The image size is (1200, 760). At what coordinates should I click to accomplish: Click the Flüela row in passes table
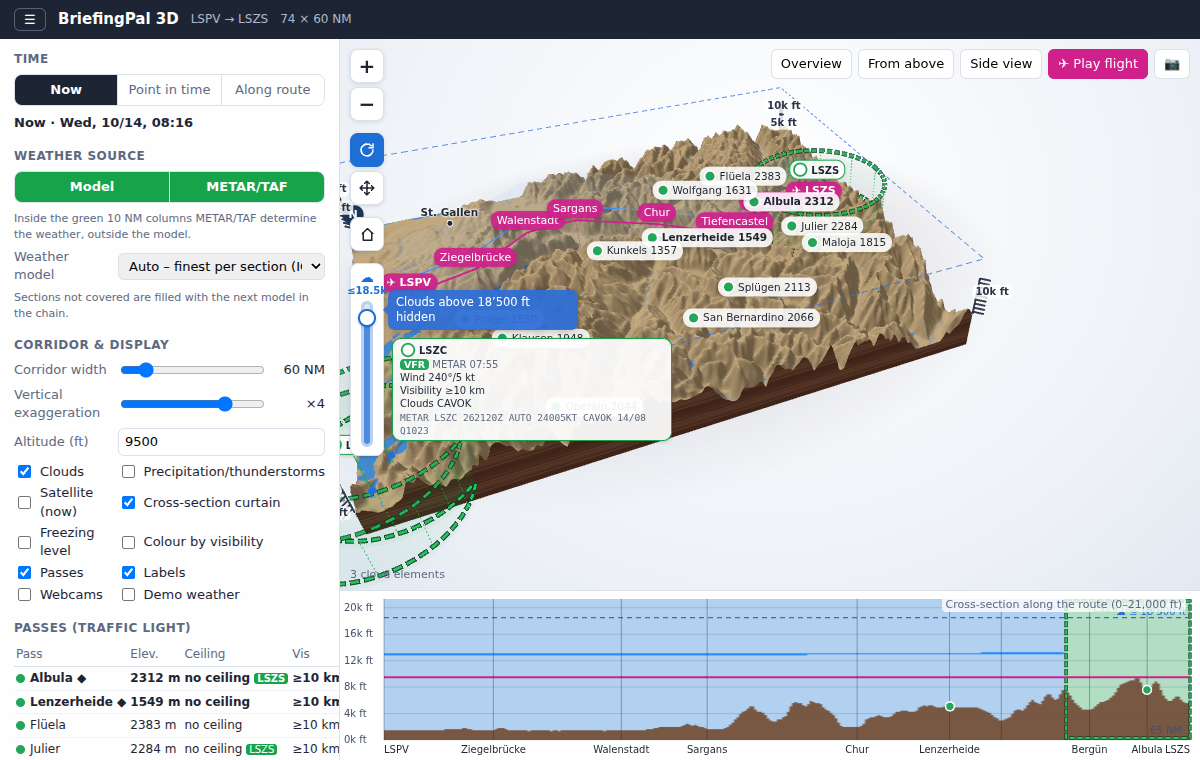[x=177, y=725]
